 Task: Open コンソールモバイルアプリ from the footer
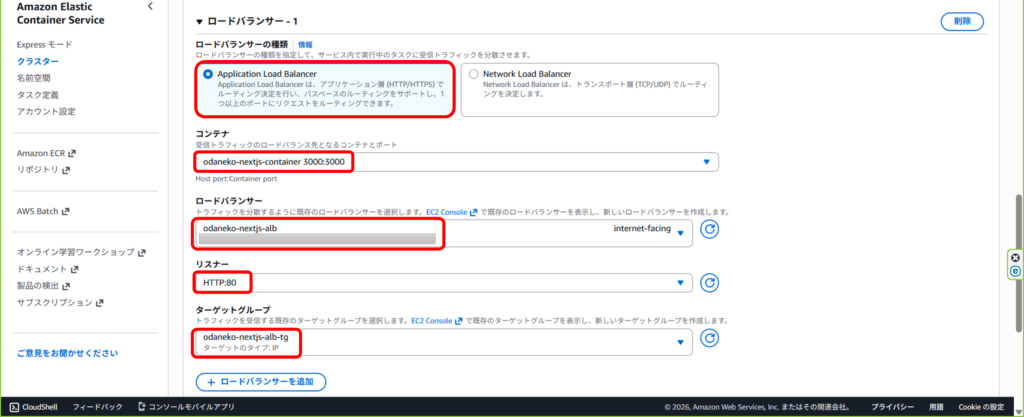[x=185, y=407]
